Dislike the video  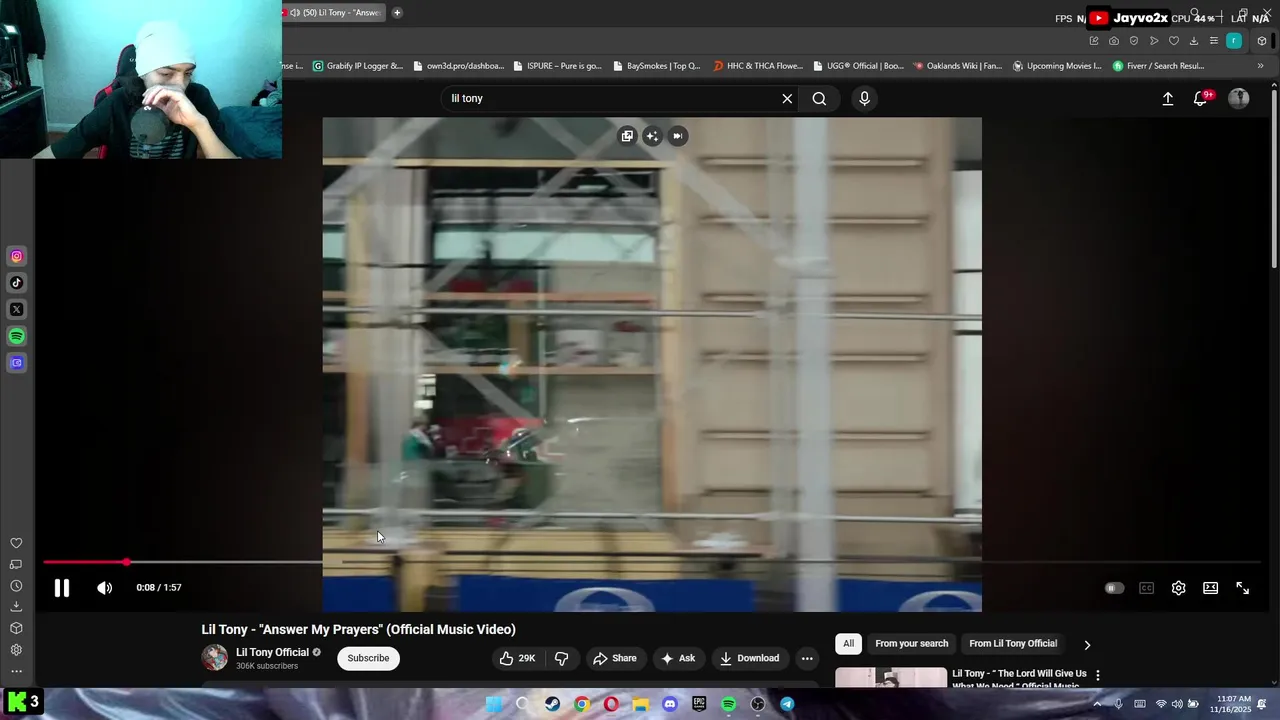pyautogui.click(x=561, y=658)
